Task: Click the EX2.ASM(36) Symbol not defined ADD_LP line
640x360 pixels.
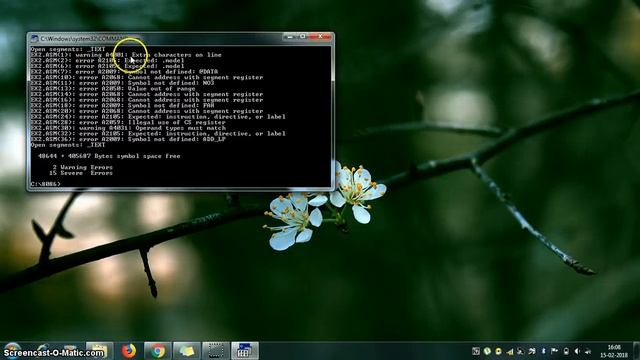Action: (x=128, y=139)
